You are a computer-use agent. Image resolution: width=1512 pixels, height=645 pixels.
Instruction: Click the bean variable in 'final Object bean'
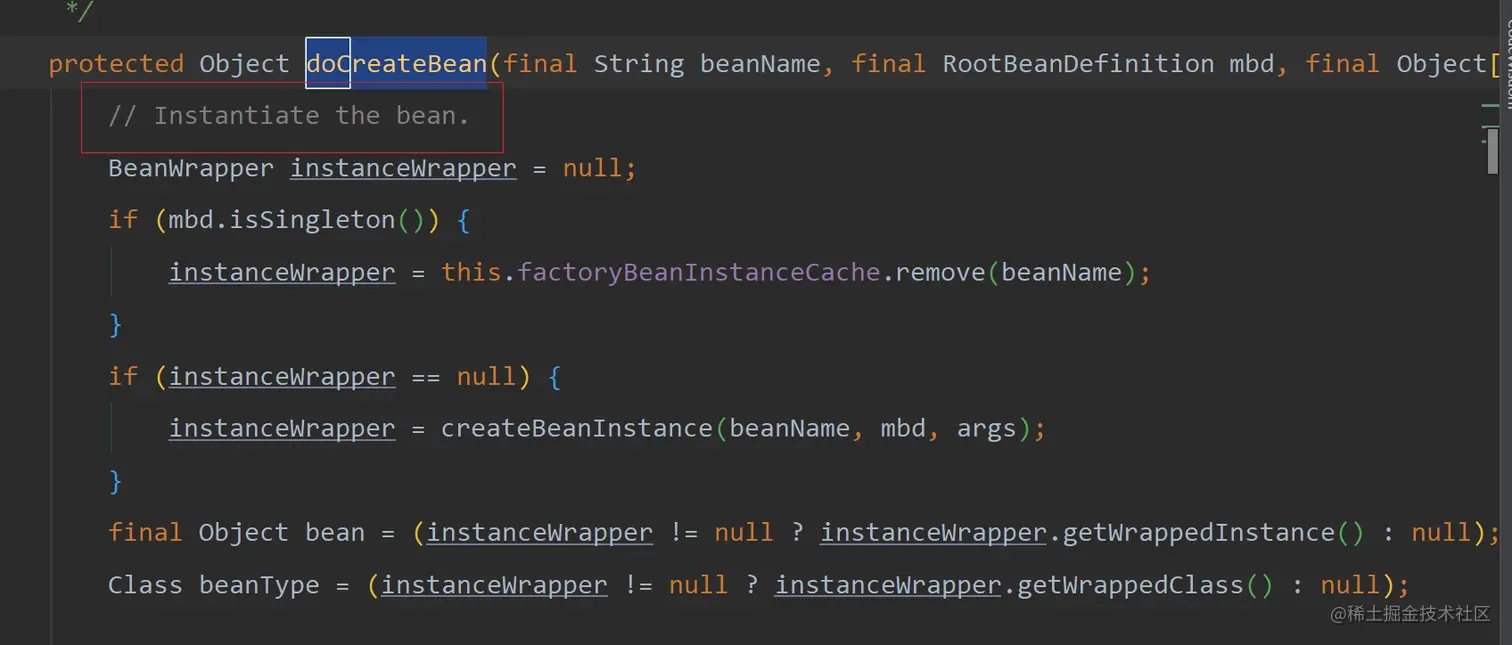tap(335, 532)
